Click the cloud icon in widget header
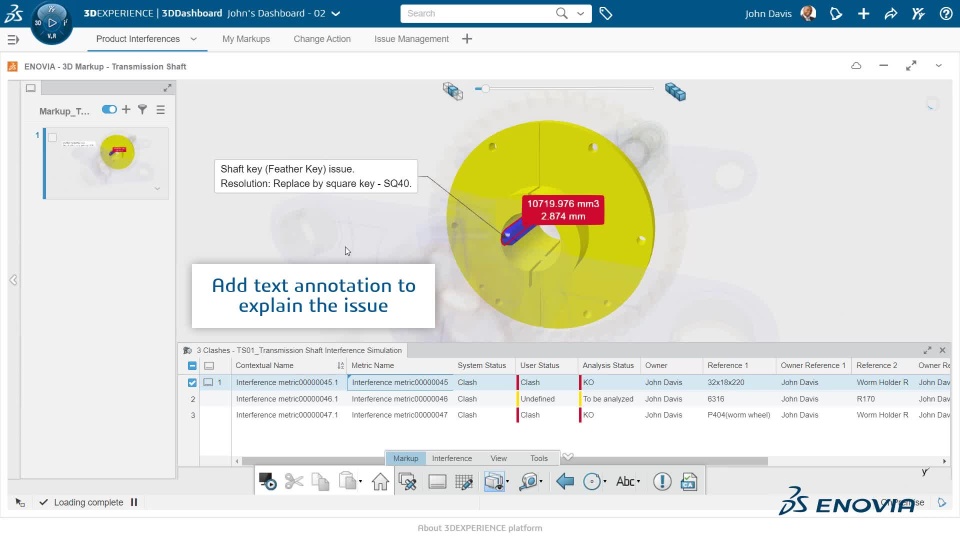Image resolution: width=960 pixels, height=540 pixels. click(856, 66)
